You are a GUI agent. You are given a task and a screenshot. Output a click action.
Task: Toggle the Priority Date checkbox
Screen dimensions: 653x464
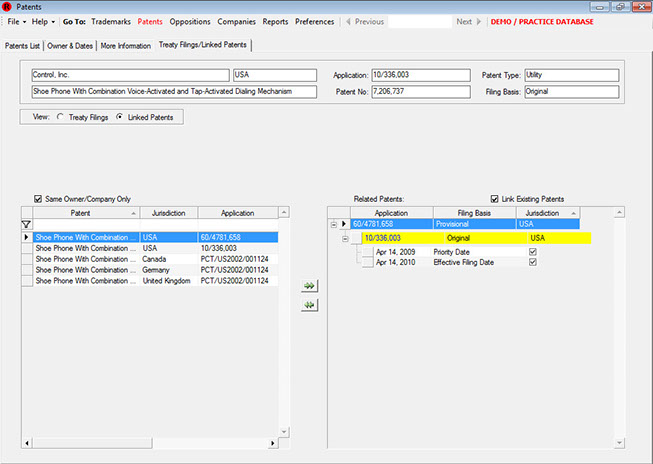532,252
